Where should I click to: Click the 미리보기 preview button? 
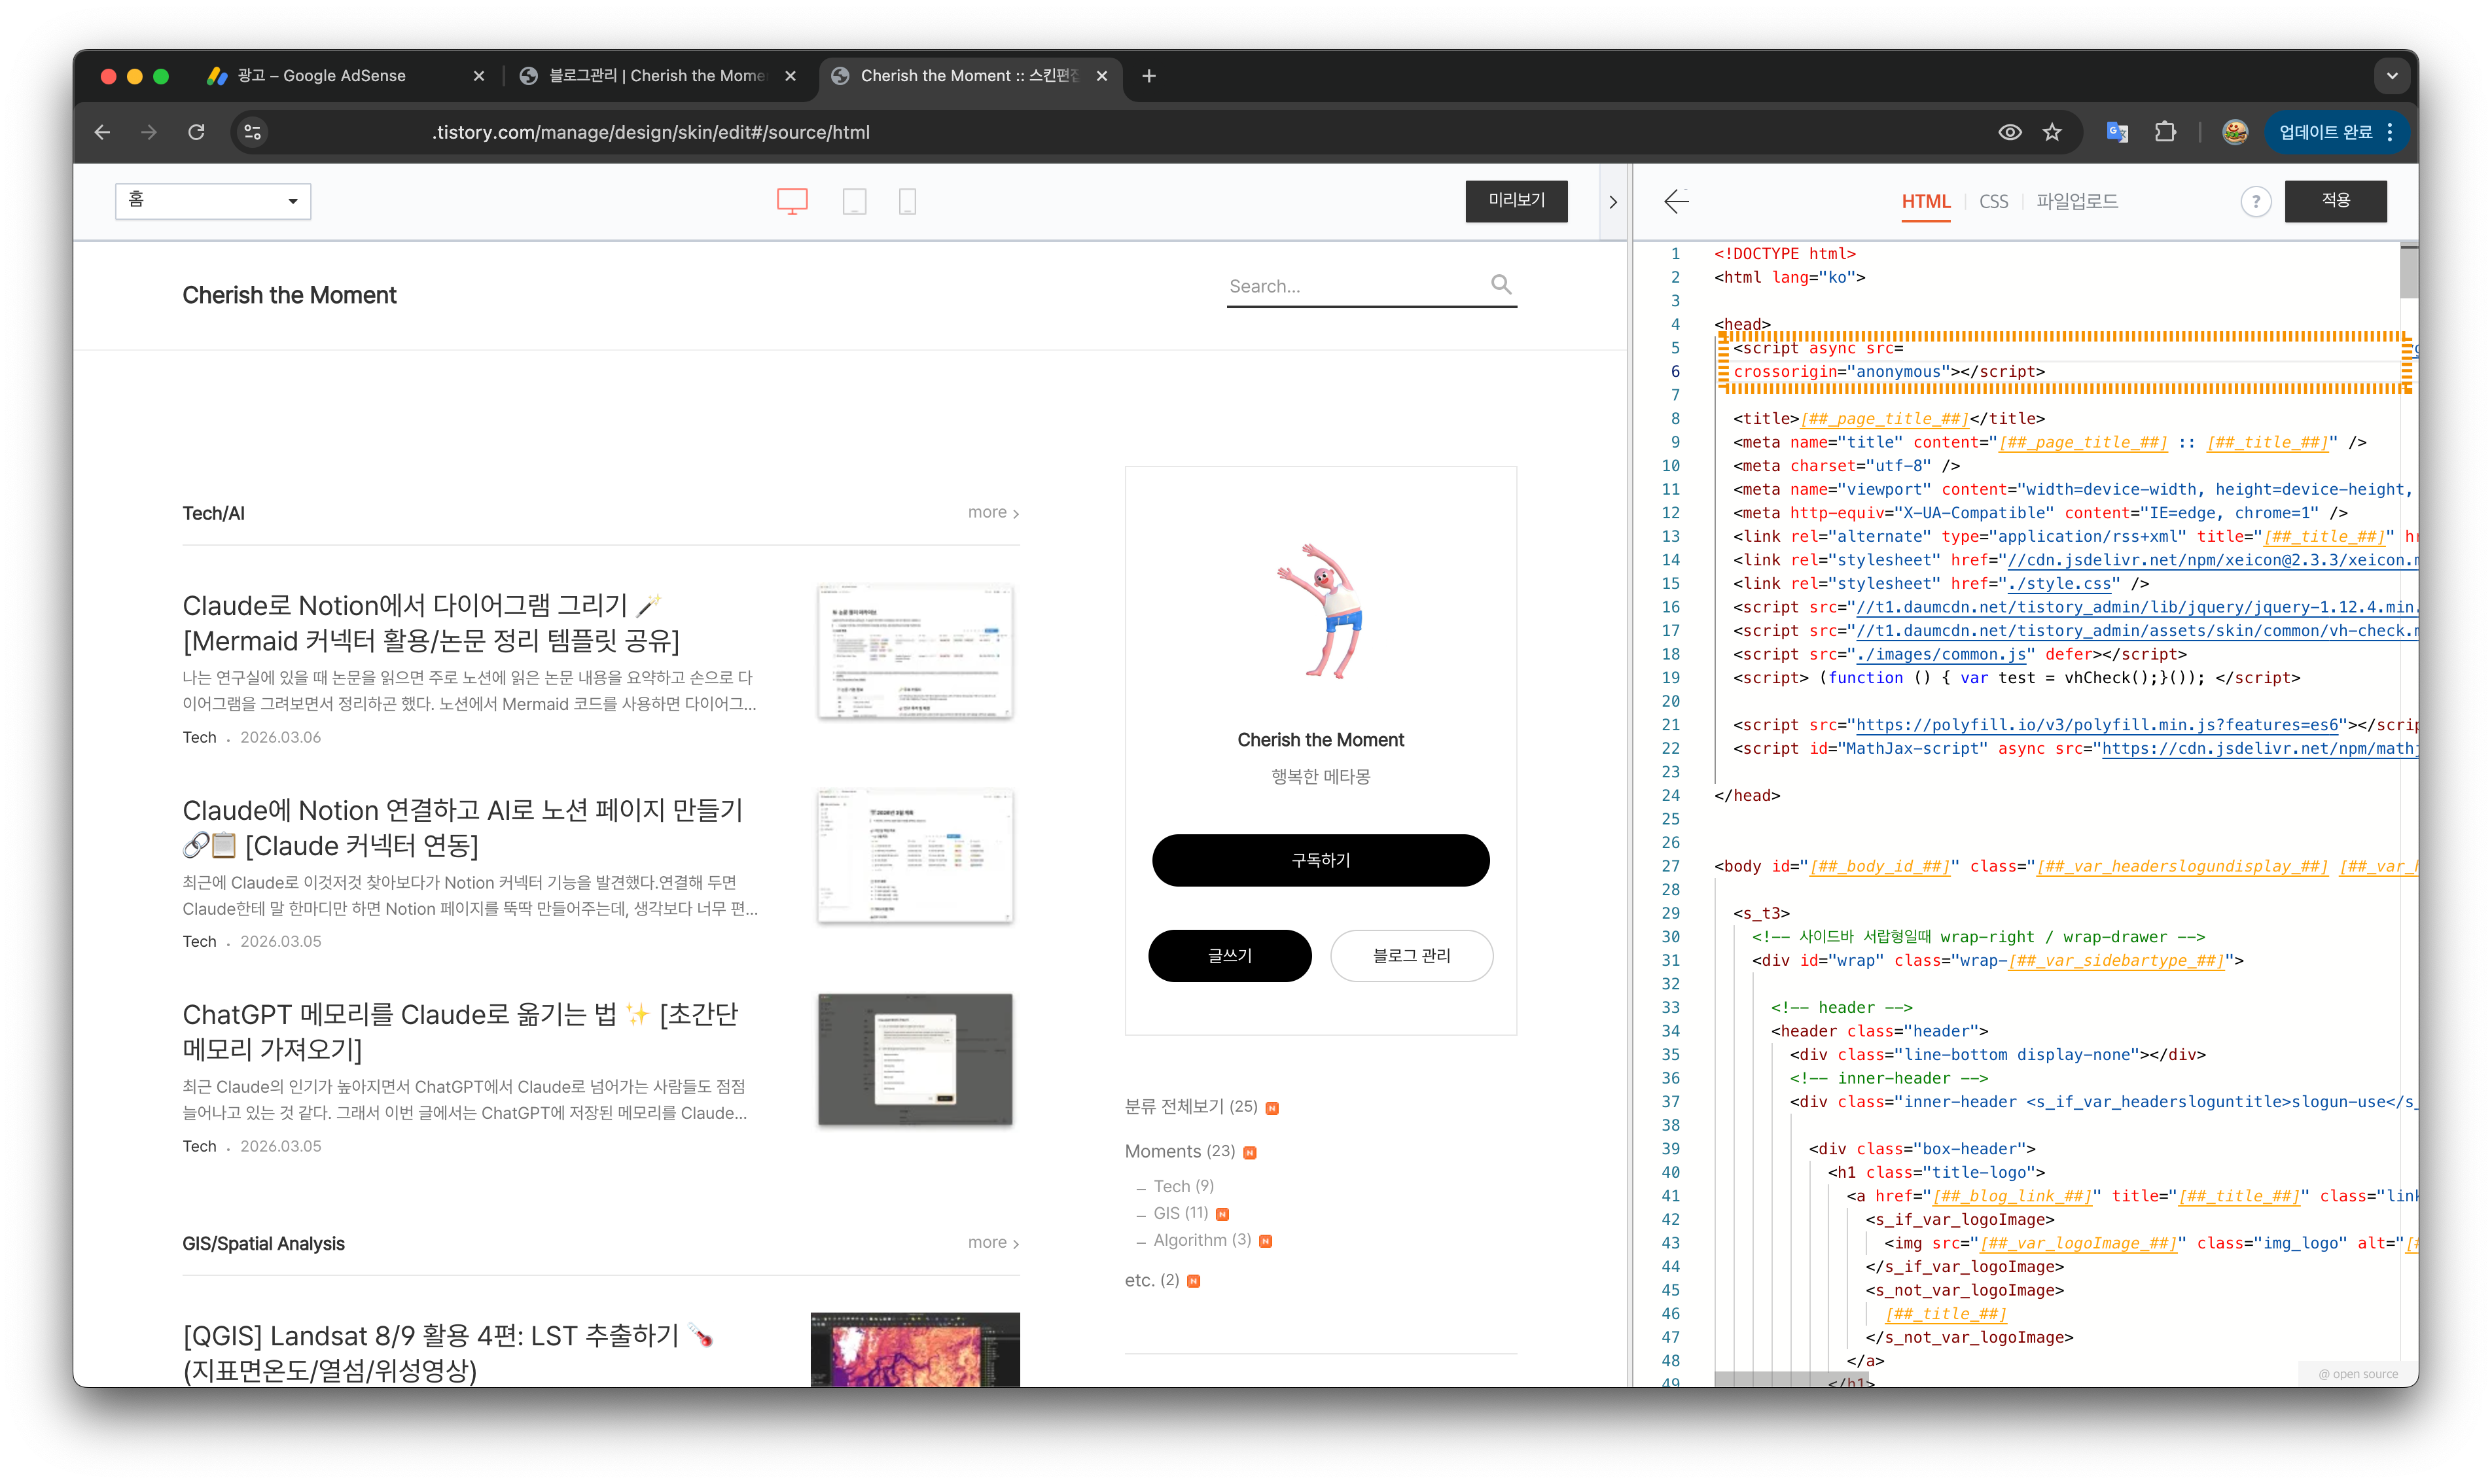click(1517, 200)
